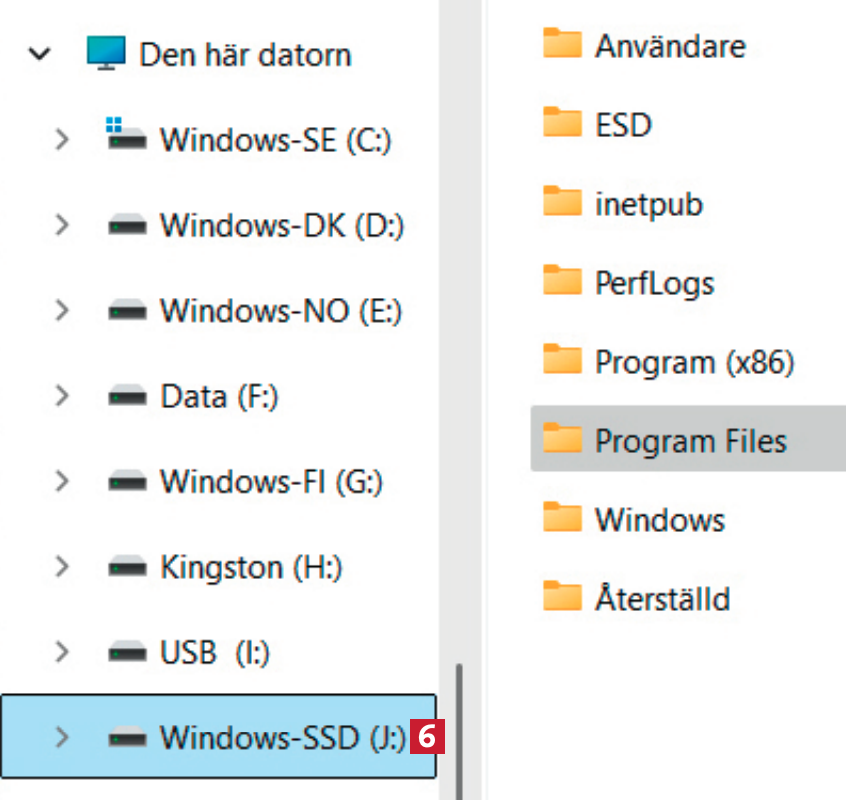Expand the Data (F:) drive node
The height and width of the screenshot is (800, 846).
[x=62, y=396]
